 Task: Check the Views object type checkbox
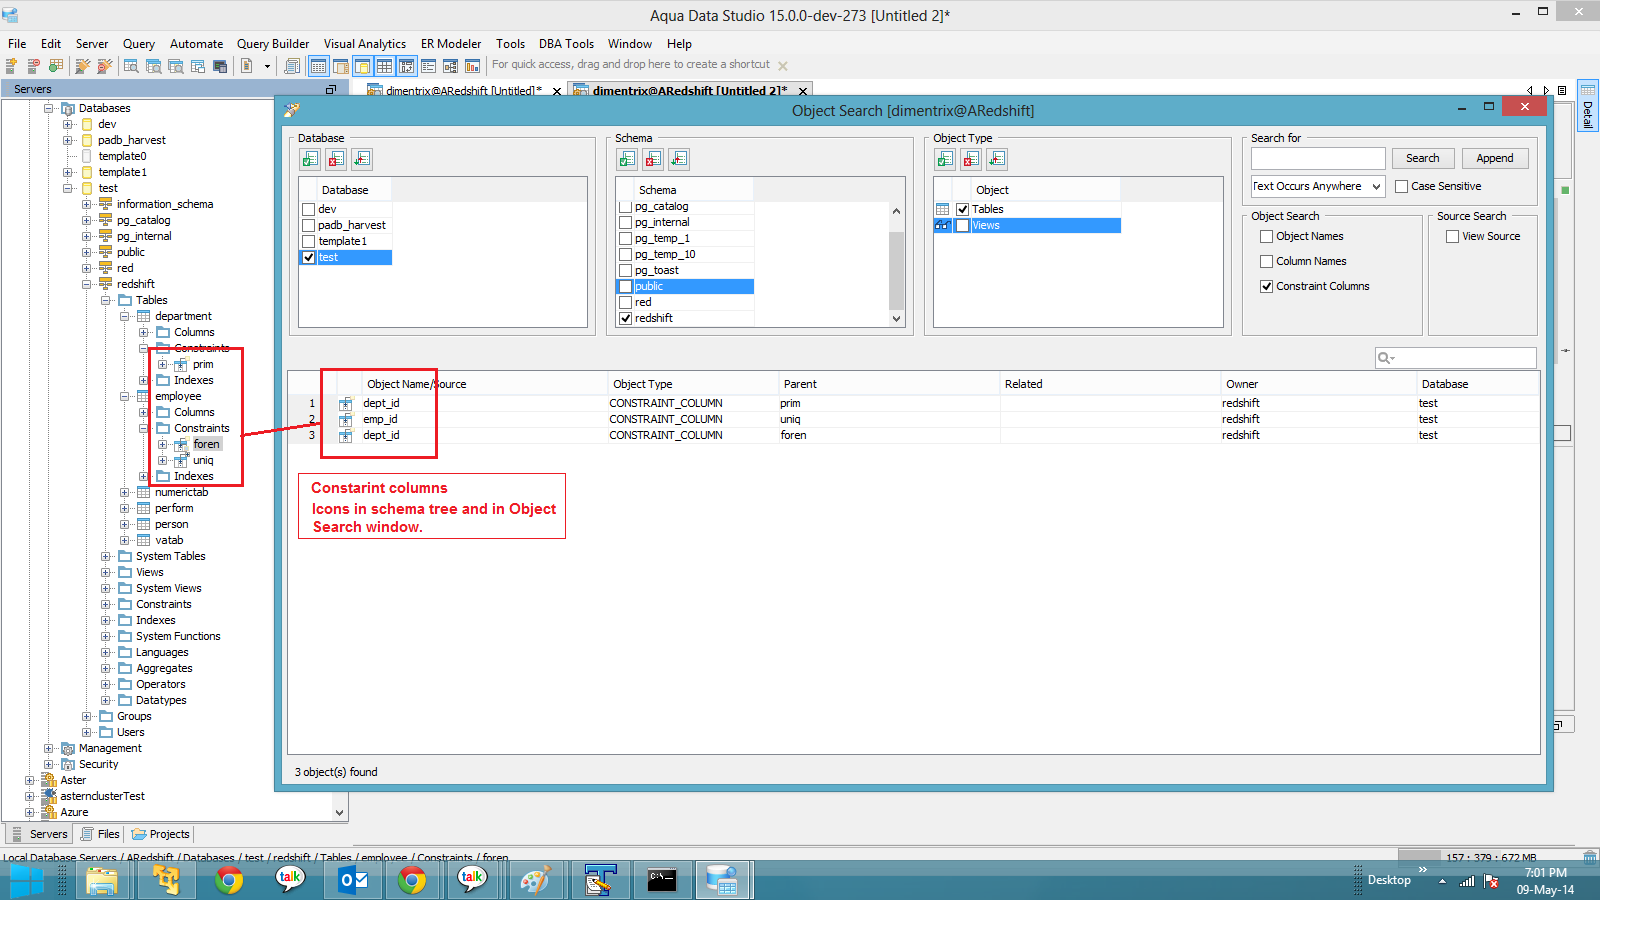(x=962, y=226)
